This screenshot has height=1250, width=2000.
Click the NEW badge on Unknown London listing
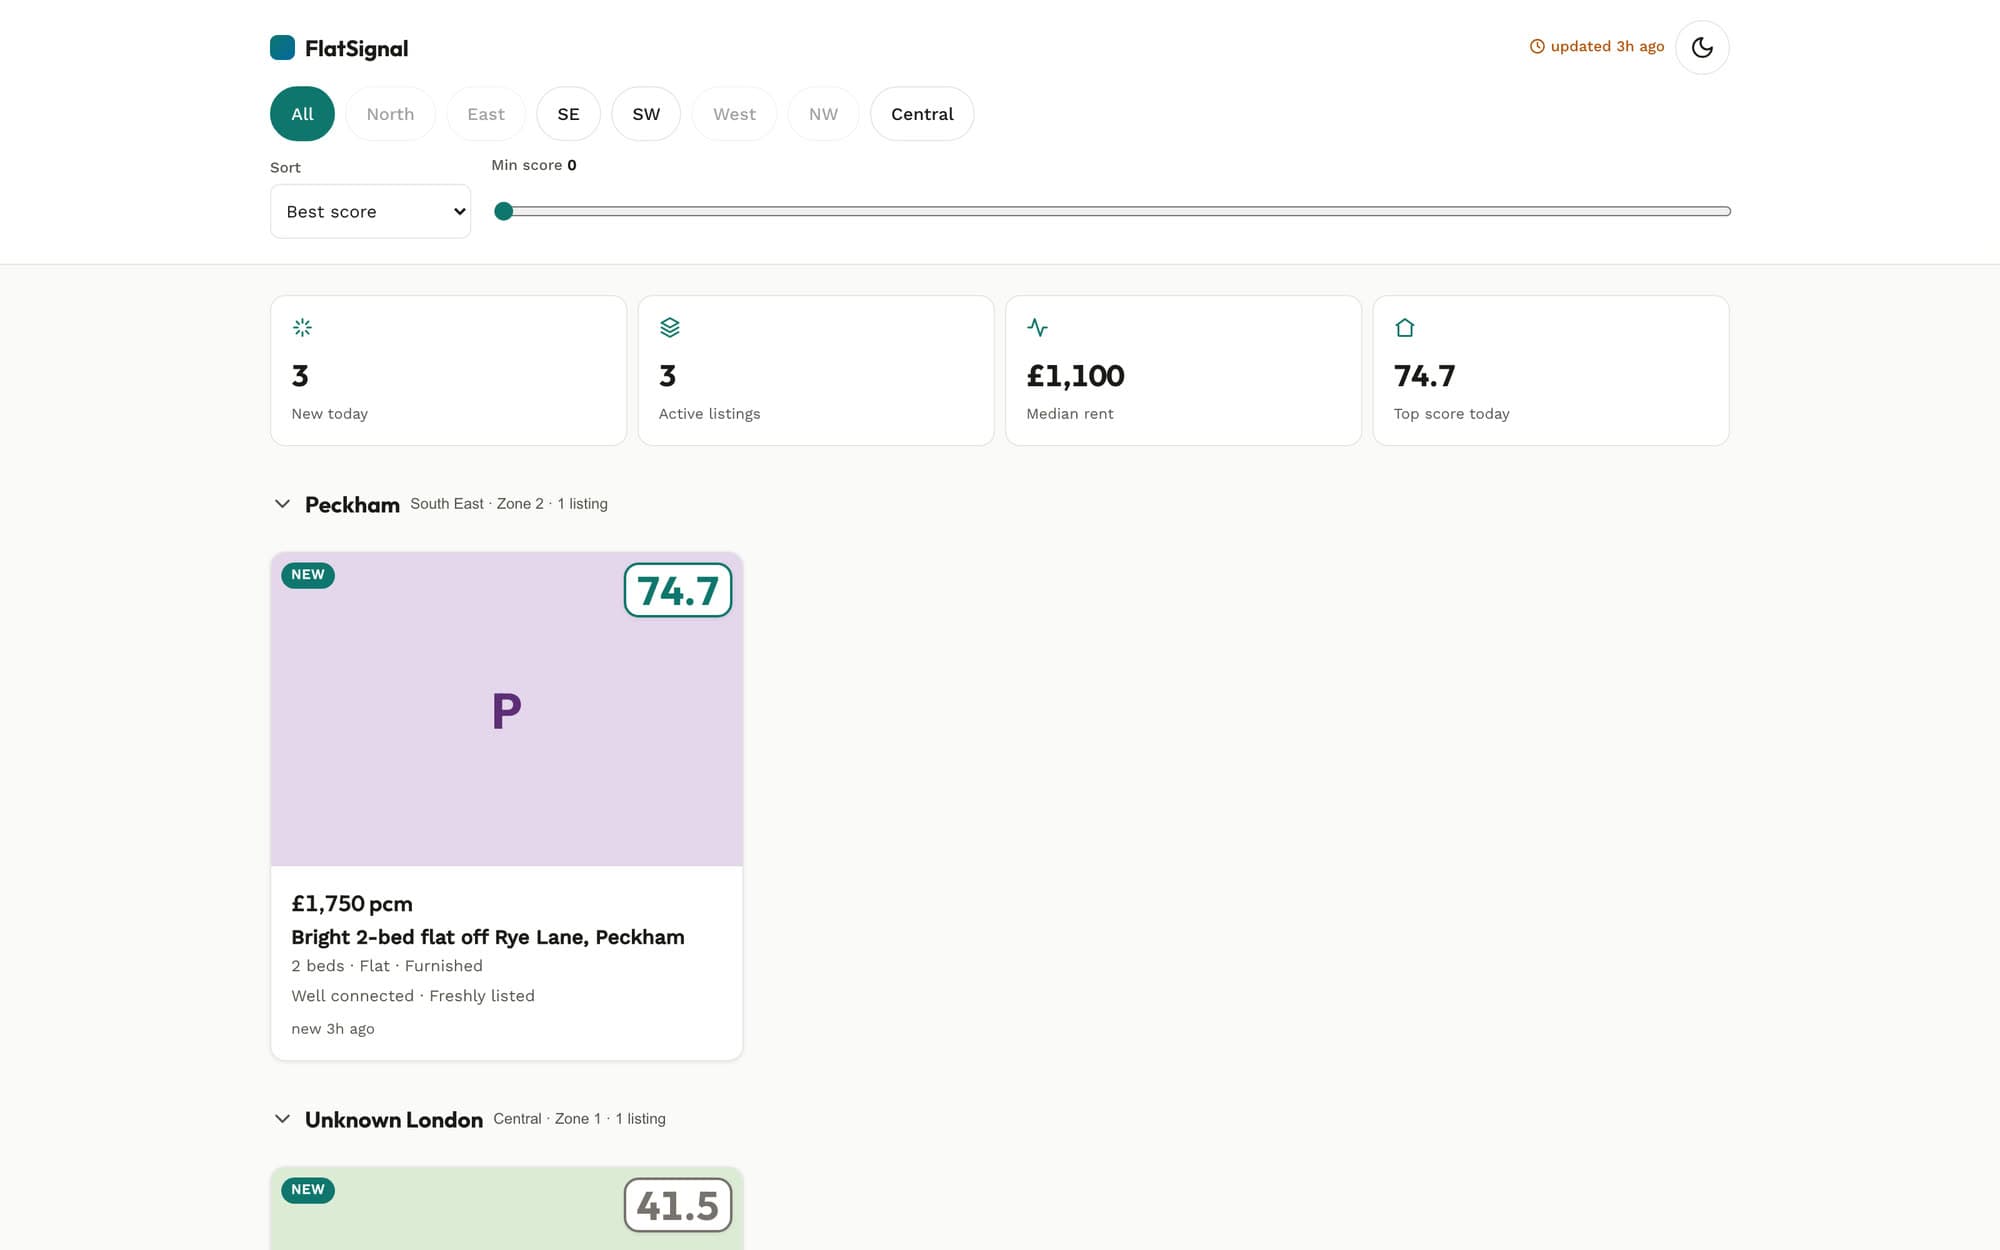click(x=308, y=1190)
